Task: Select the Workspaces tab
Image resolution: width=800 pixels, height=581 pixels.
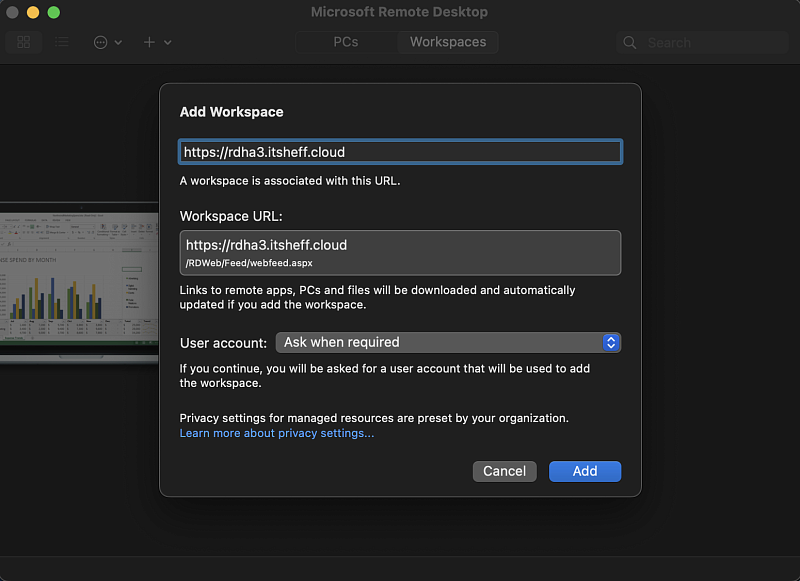Action: 448,42
